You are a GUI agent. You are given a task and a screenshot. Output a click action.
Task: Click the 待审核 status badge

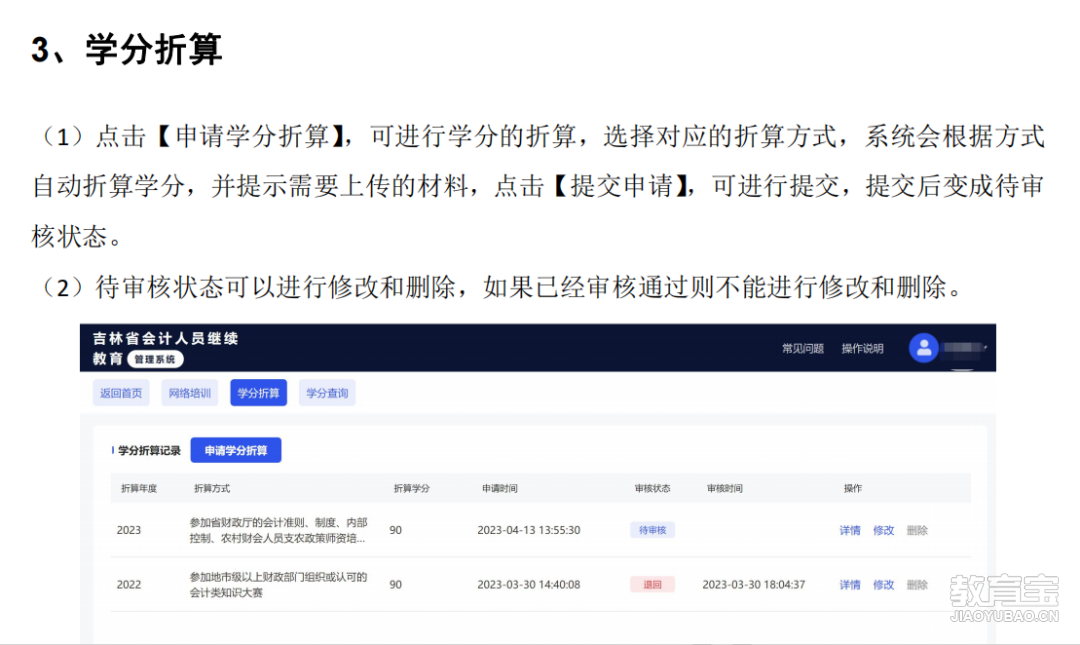tap(652, 530)
